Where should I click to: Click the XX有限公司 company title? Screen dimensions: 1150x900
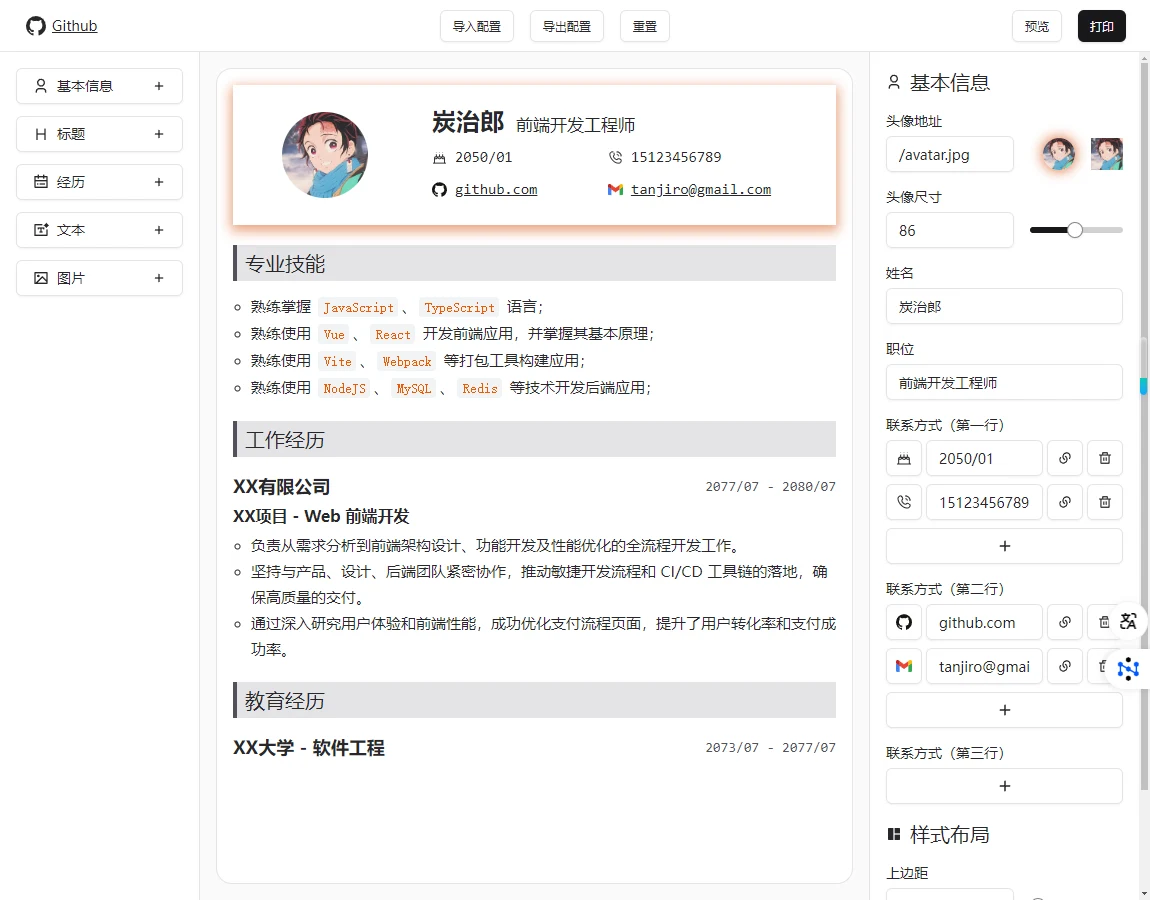click(x=282, y=487)
